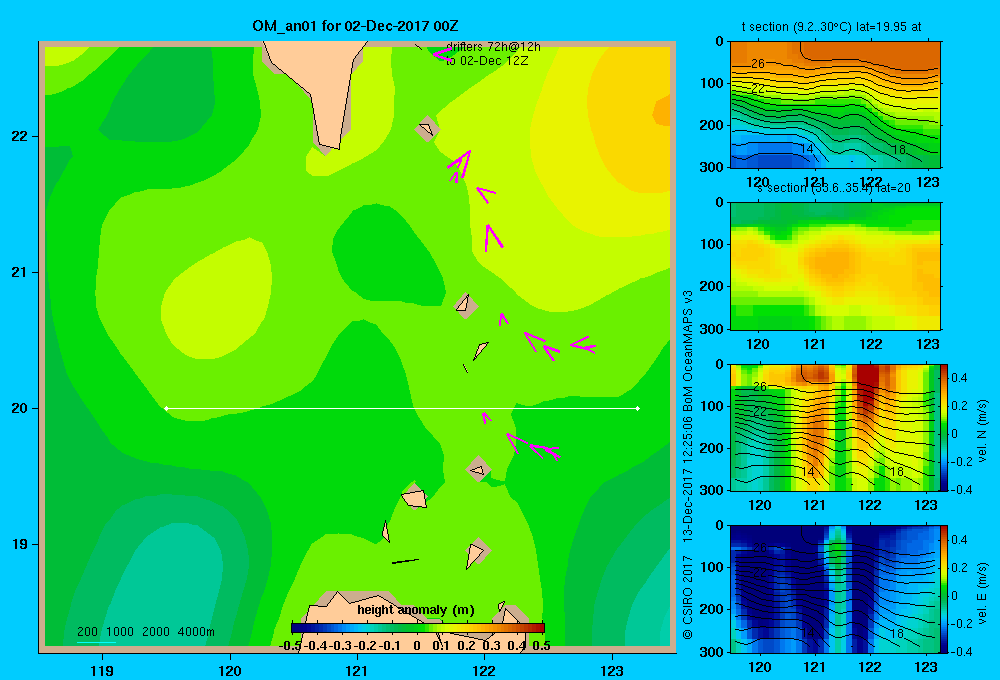
Task: Click the 't section (9.2..30°C) lat=19.95' title
Action: click(831, 27)
